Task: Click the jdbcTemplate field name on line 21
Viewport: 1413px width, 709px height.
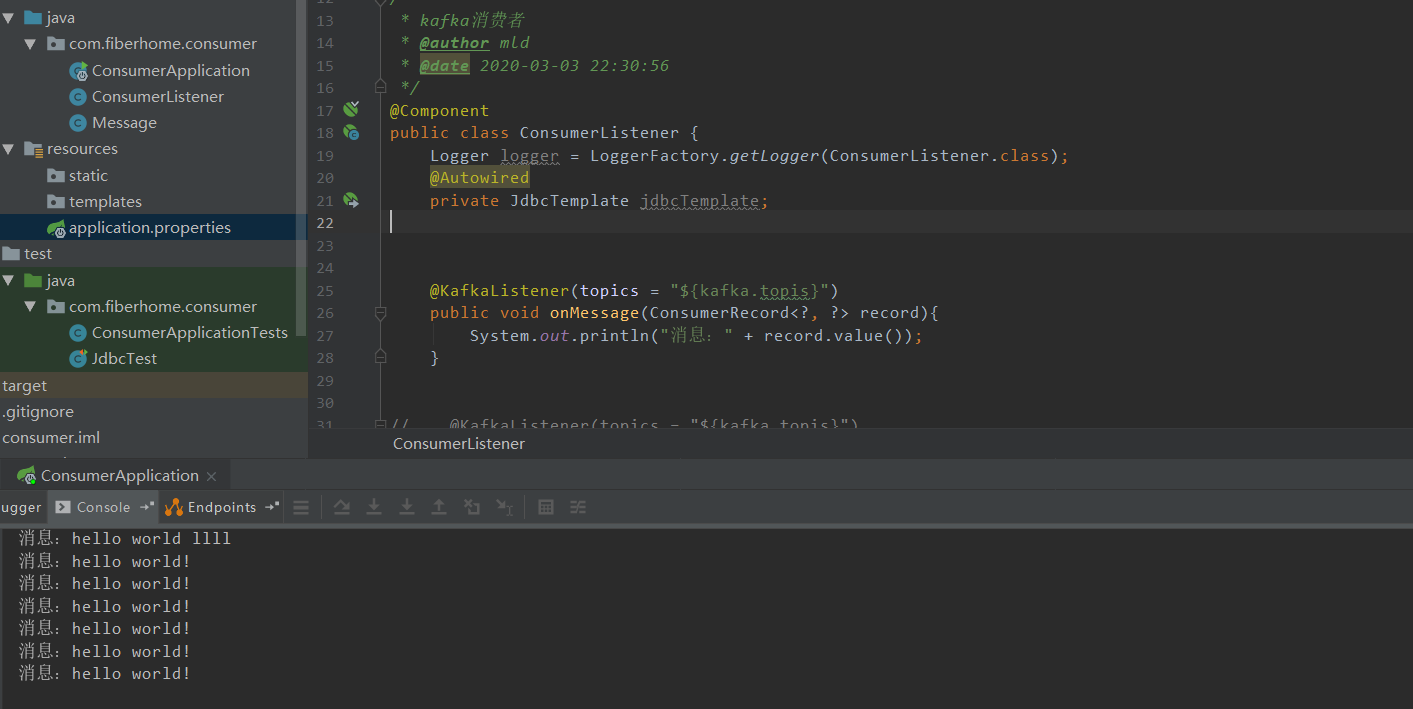Action: pyautogui.click(x=699, y=201)
